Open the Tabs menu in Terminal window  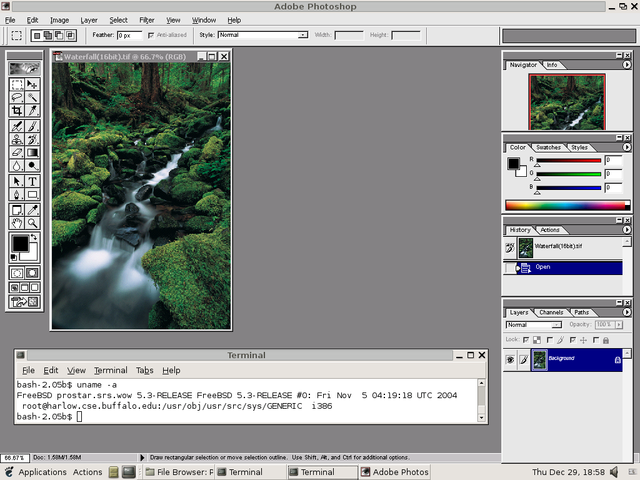click(144, 370)
